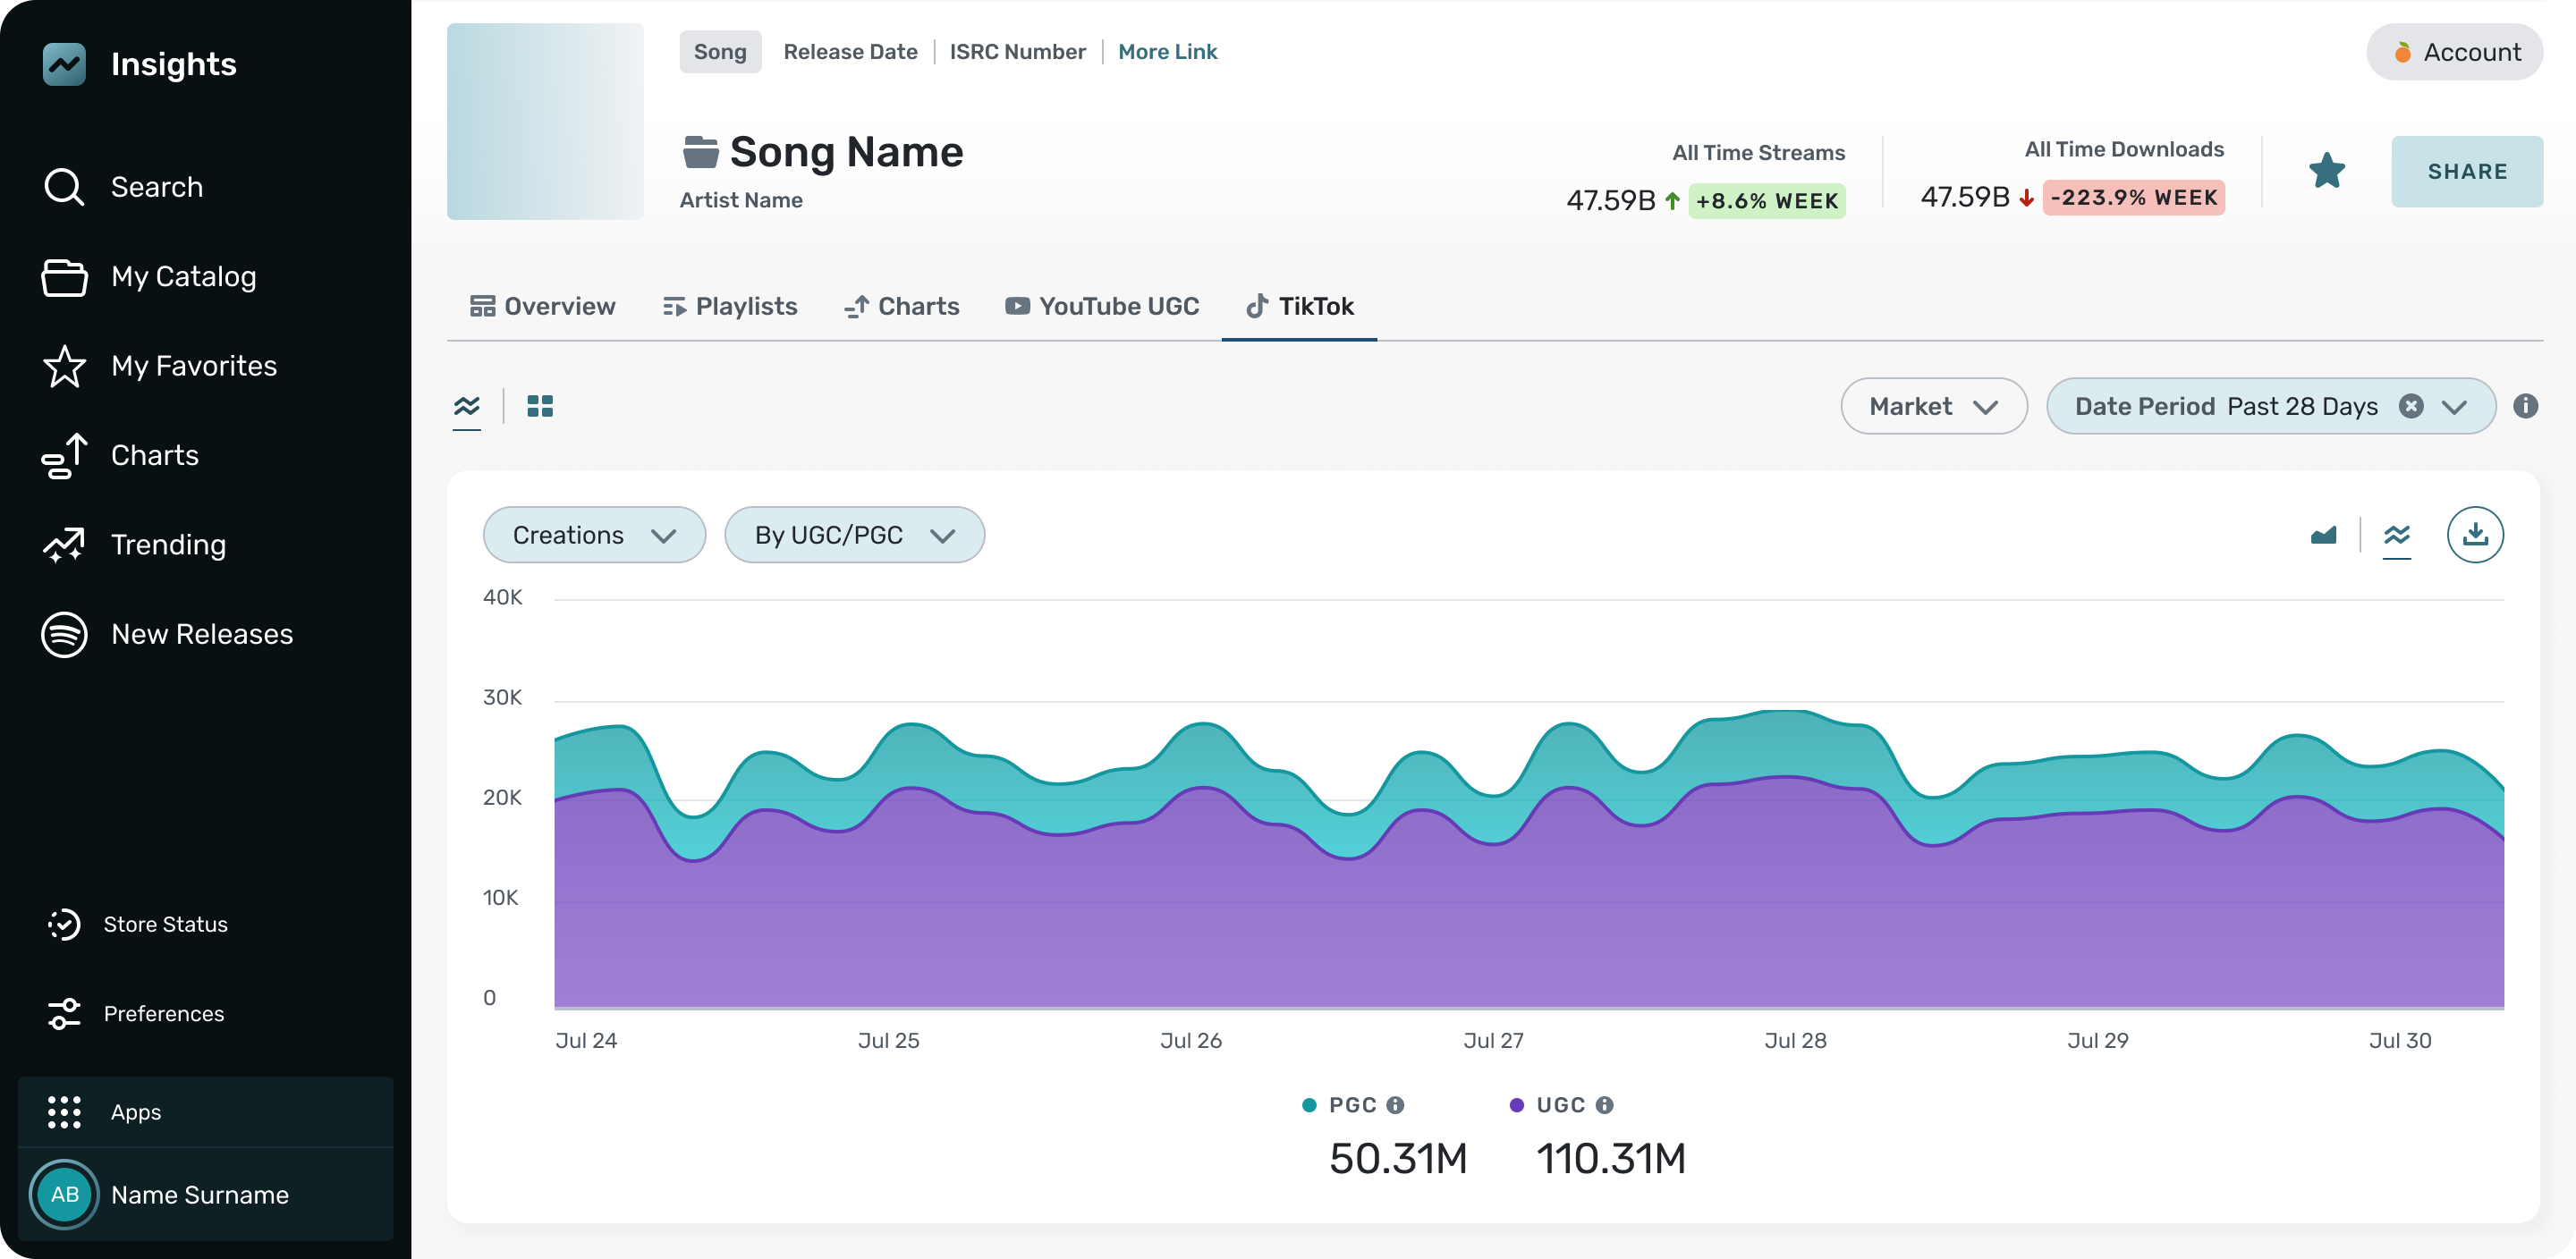The image size is (2576, 1259).
Task: Expand the By UGC/PGC dropdown
Action: click(x=854, y=535)
